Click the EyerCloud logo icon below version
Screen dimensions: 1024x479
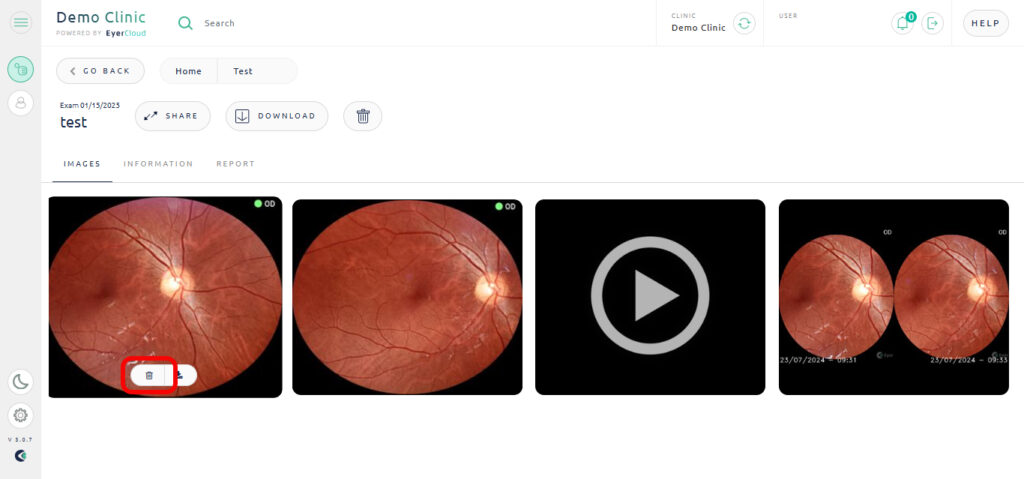[x=21, y=456]
